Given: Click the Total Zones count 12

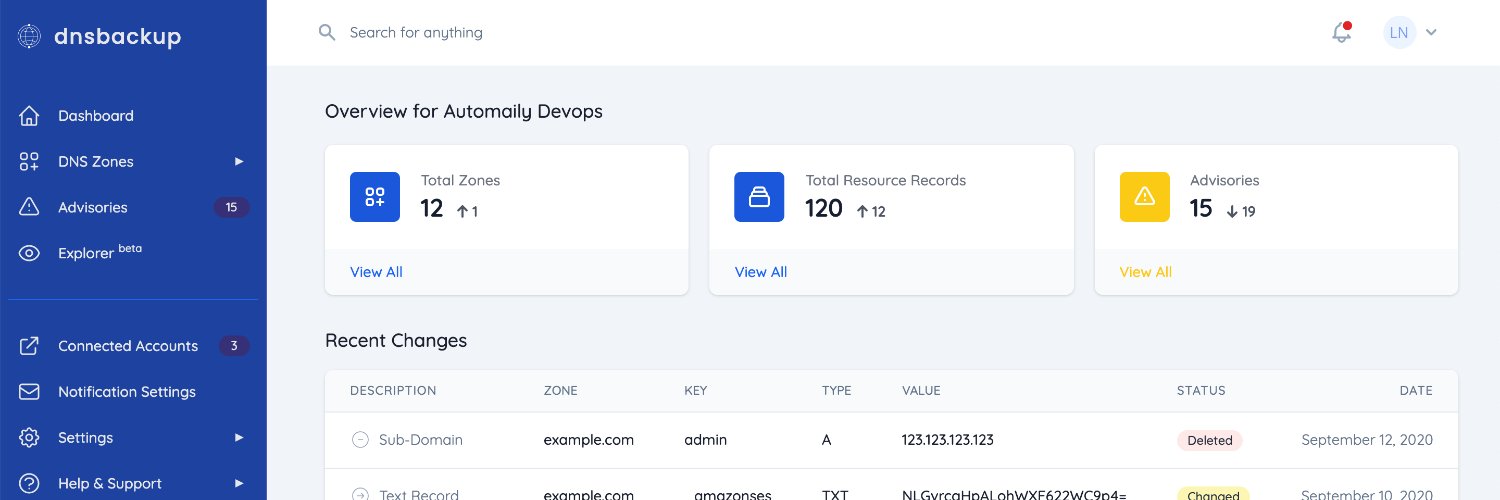Looking at the screenshot, I should click(432, 208).
